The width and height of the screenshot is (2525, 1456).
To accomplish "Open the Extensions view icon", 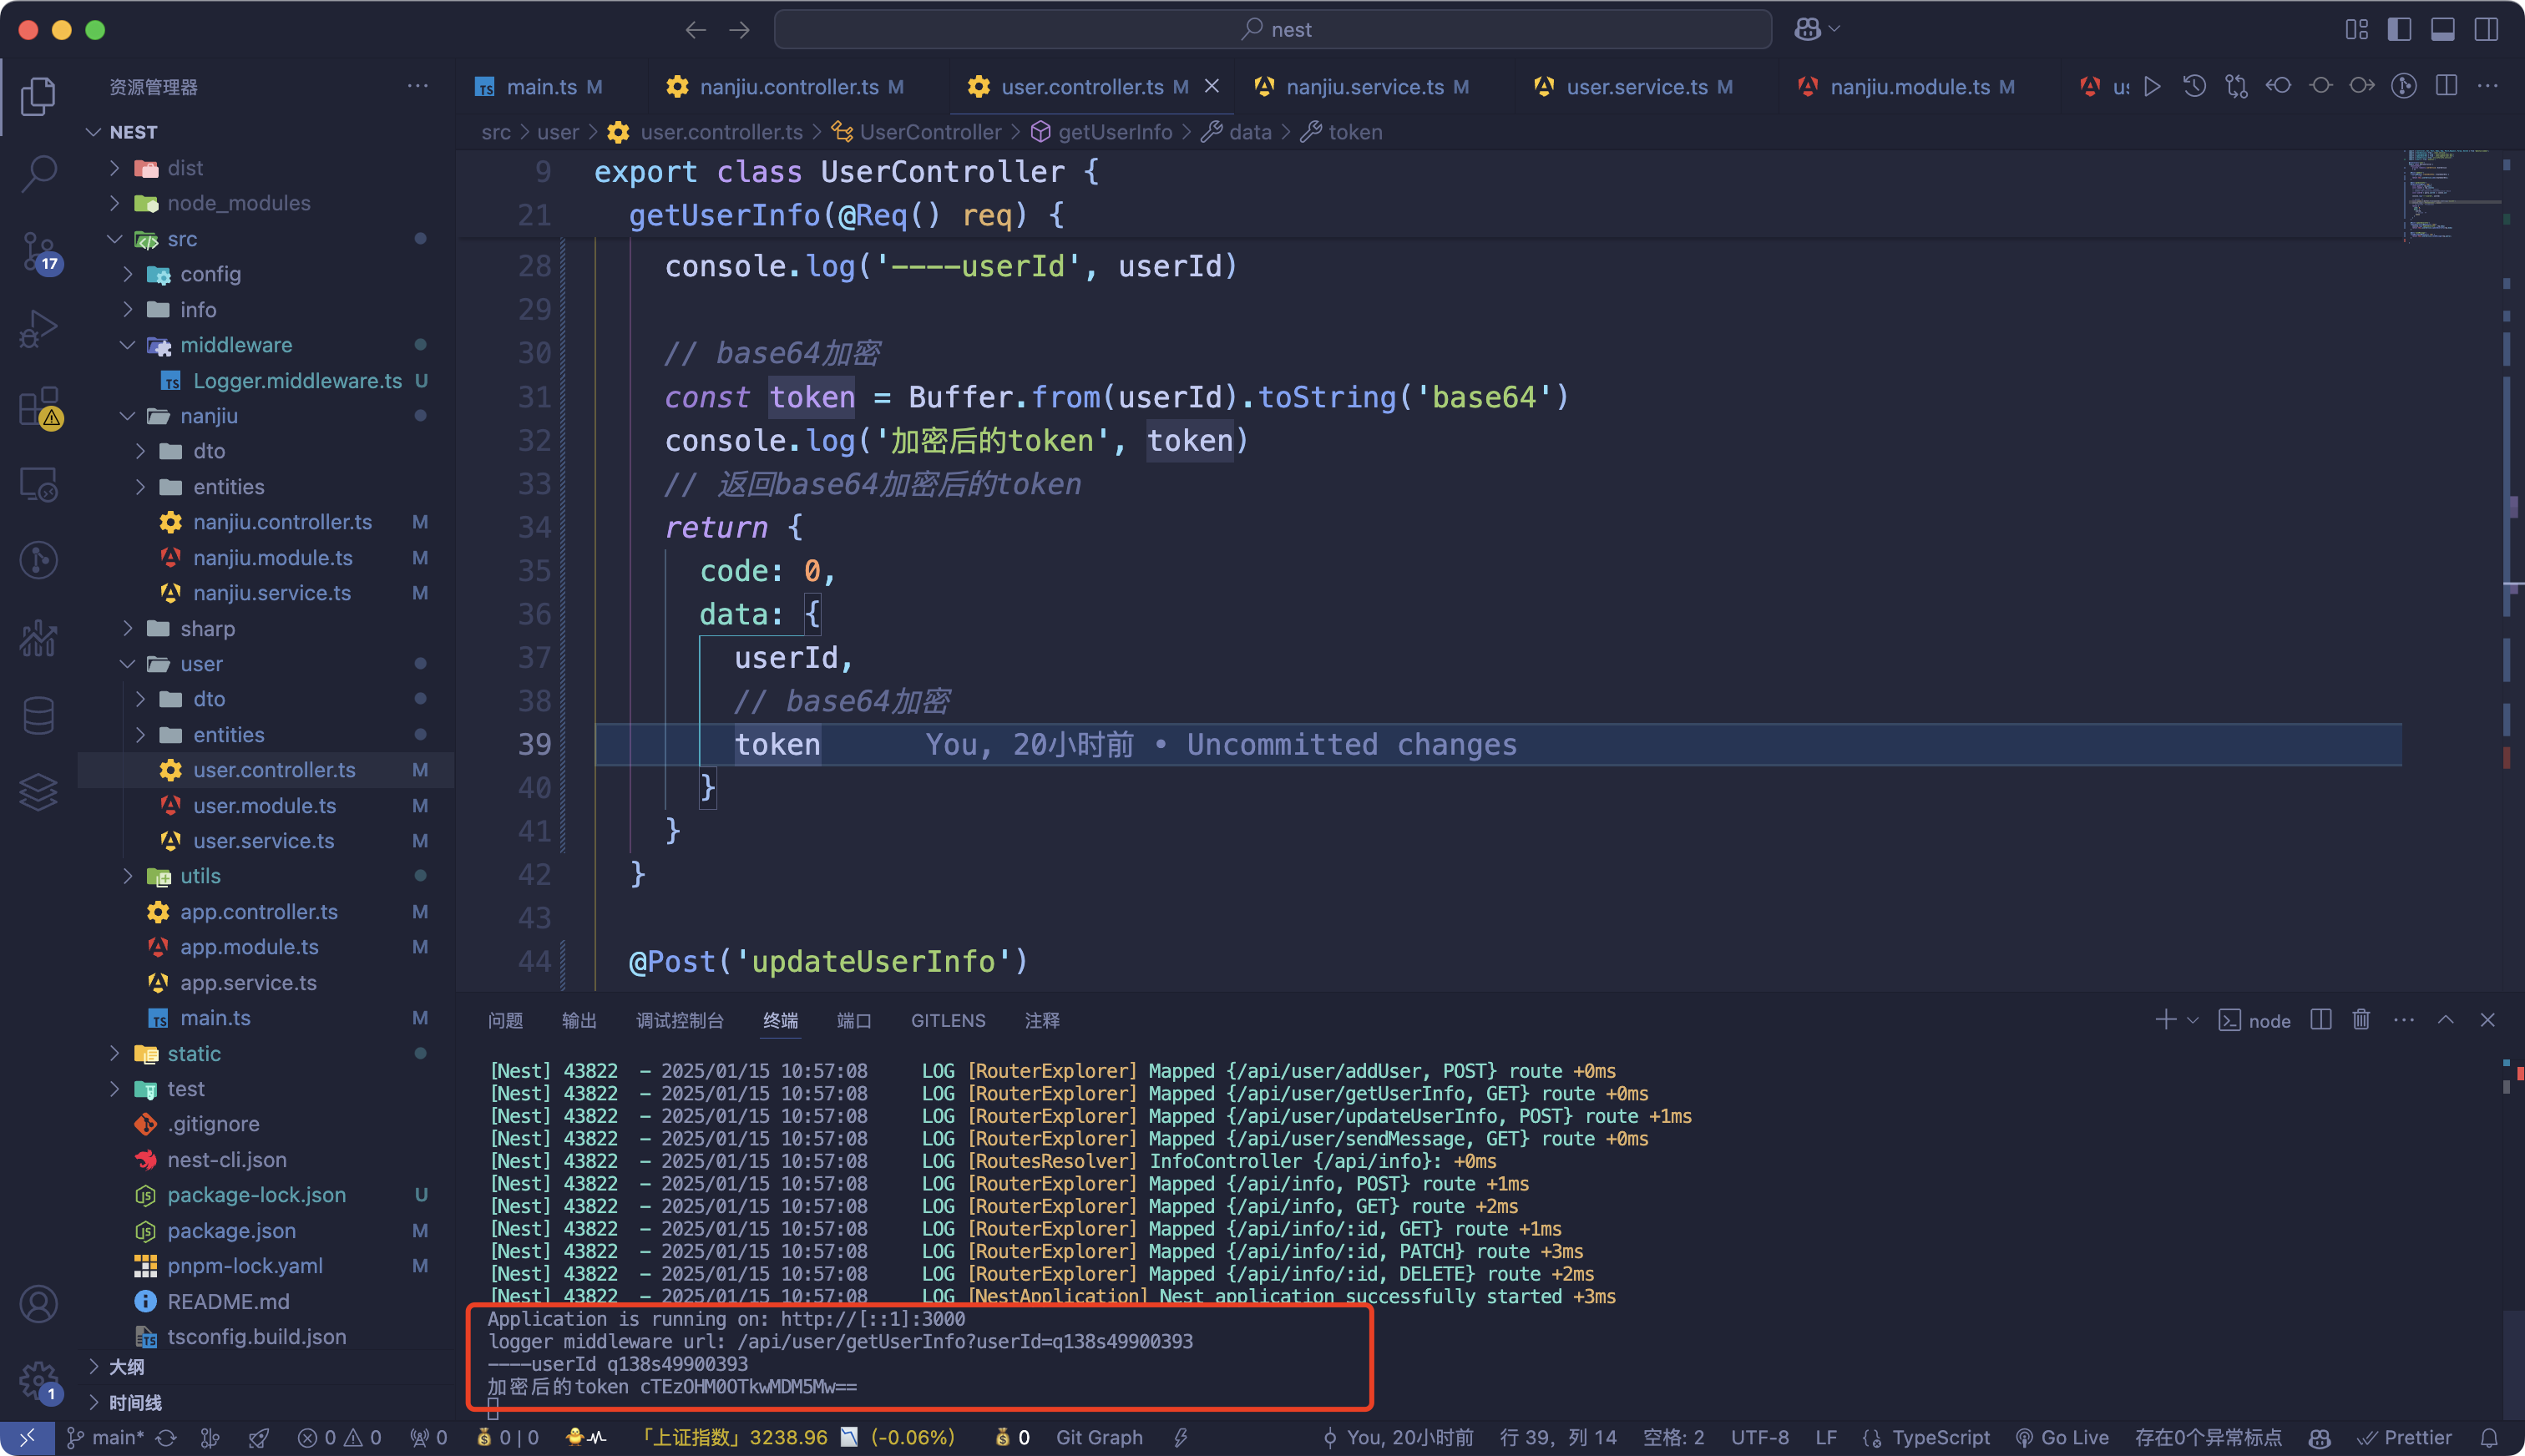I will [x=38, y=406].
